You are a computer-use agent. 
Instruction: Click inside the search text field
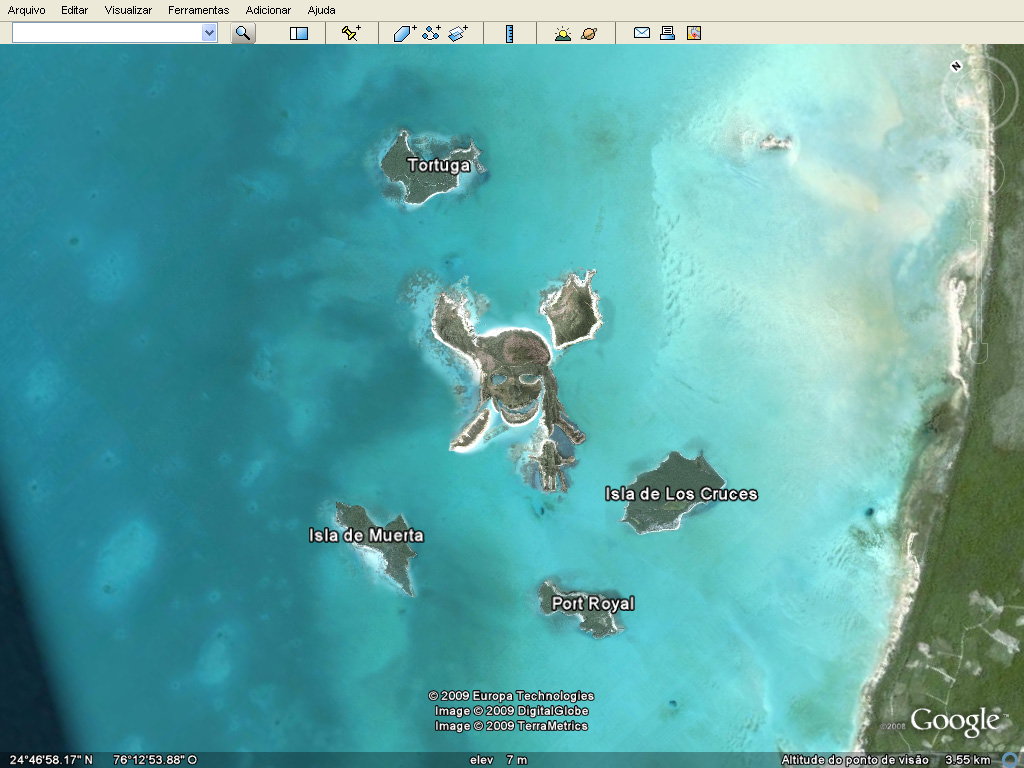click(107, 33)
